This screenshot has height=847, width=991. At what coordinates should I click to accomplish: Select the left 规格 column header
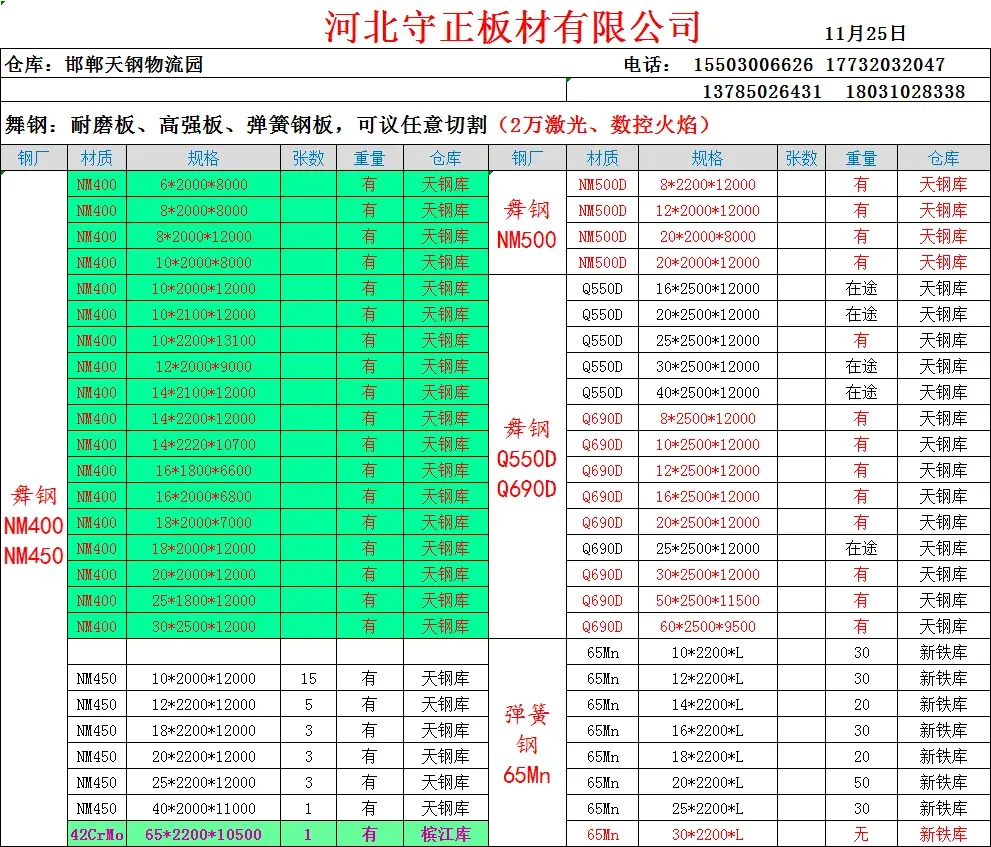tap(204, 158)
